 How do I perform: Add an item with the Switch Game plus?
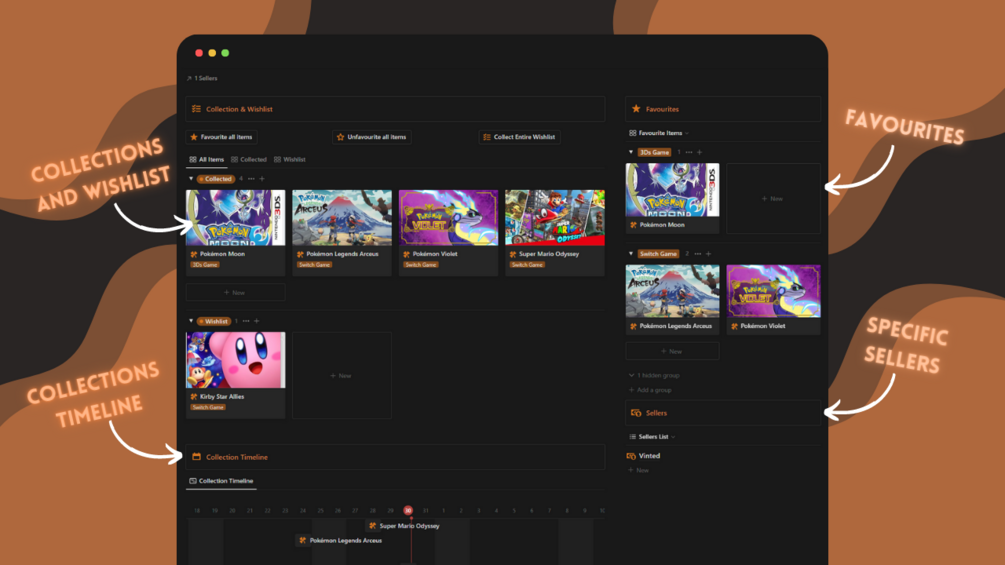(708, 254)
